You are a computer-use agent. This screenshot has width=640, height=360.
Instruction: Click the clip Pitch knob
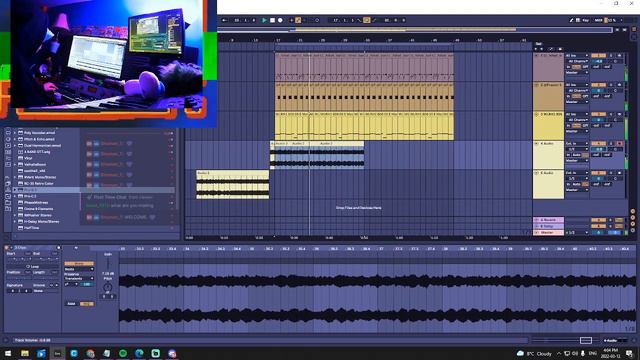click(x=108, y=287)
